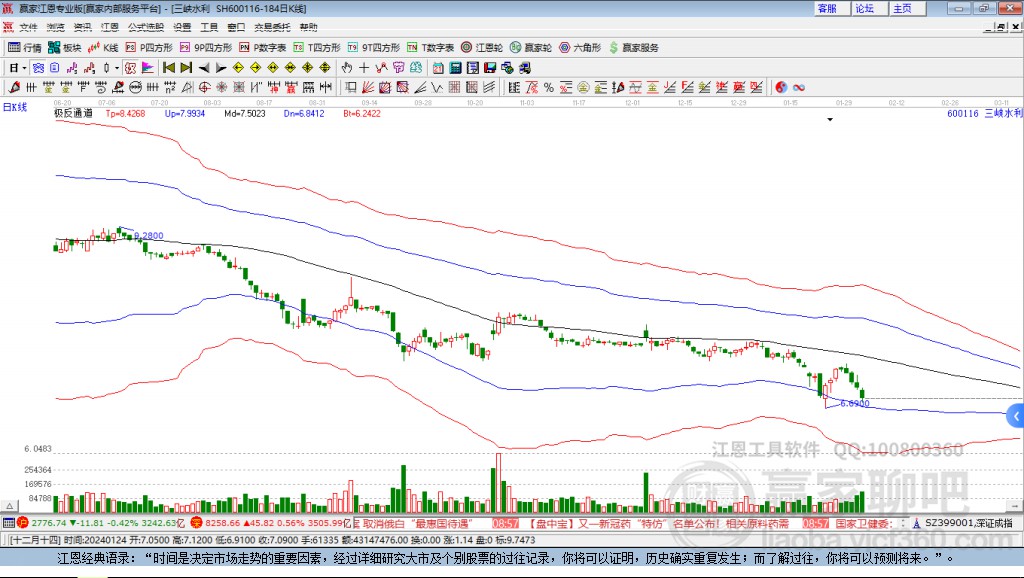The width and height of the screenshot is (1024, 578).
Task: Open the 江恩 menu
Action: [110, 27]
